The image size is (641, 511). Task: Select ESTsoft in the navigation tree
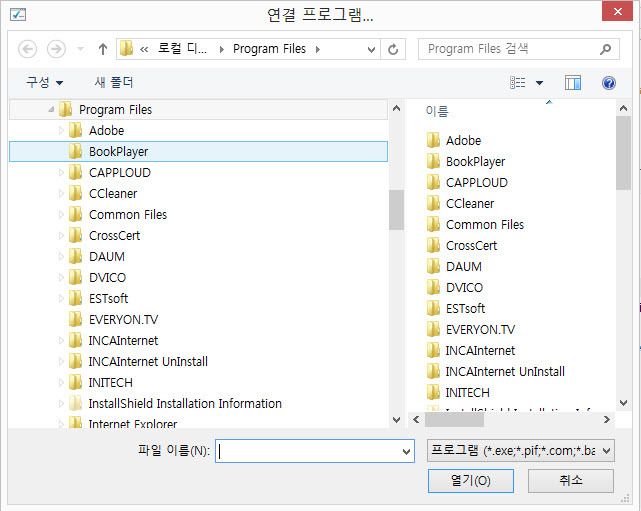click(108, 298)
